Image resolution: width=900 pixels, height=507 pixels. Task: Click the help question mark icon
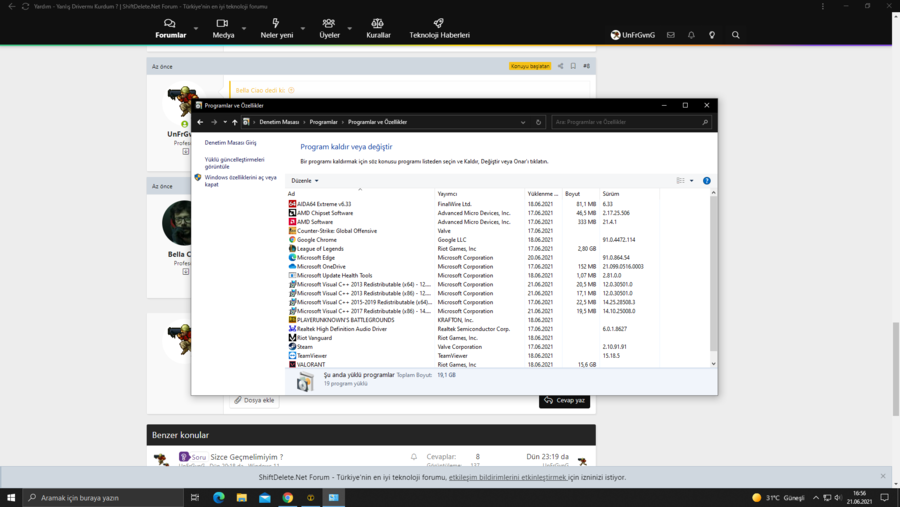click(x=706, y=181)
